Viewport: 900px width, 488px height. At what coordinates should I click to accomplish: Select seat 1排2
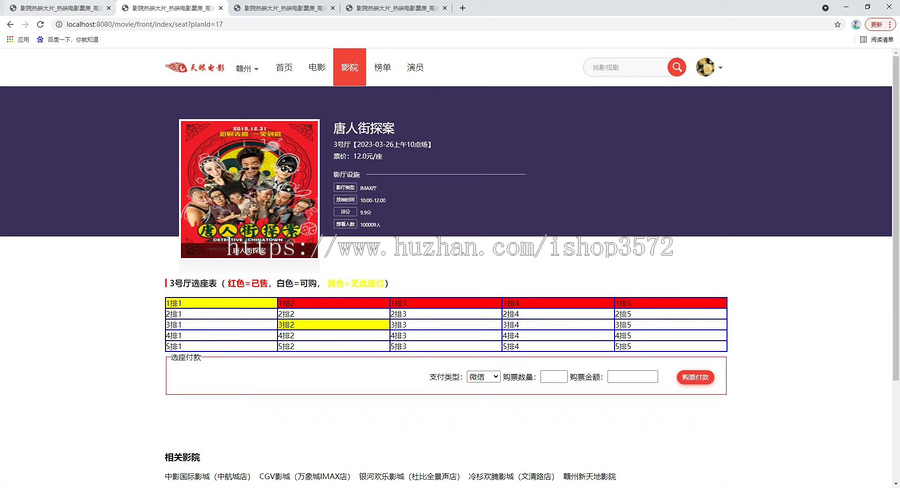point(333,303)
